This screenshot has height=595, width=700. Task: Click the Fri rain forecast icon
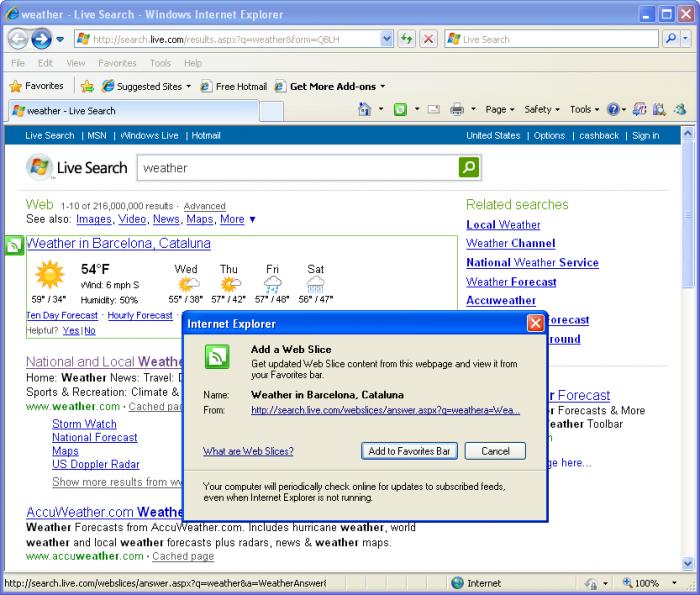272,284
